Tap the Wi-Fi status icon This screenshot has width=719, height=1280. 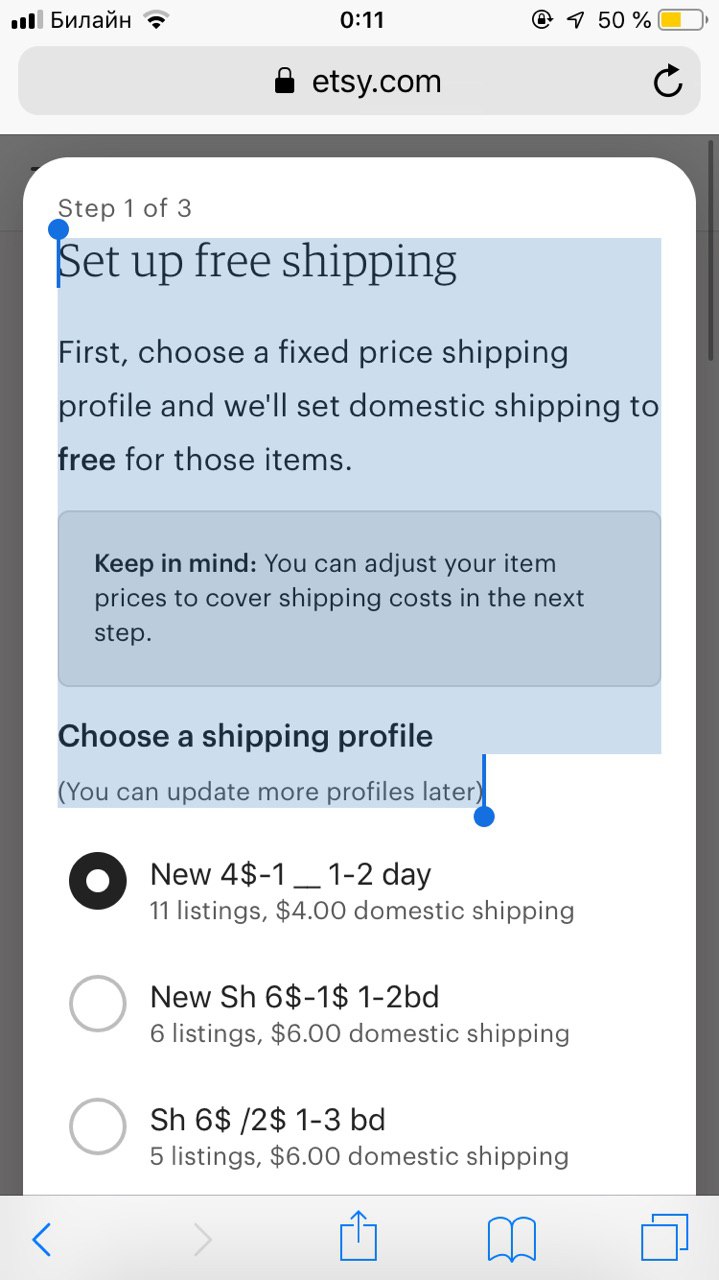156,20
